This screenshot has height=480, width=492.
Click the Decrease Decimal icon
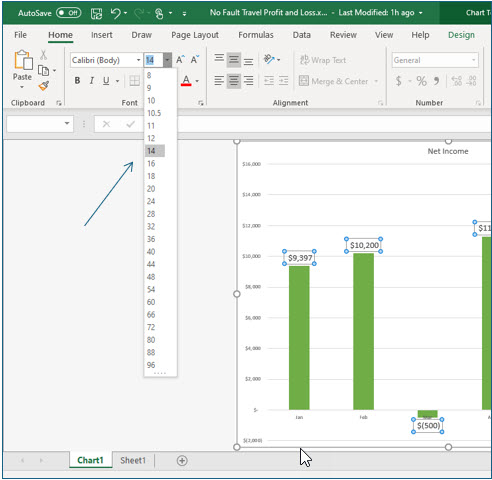(472, 81)
